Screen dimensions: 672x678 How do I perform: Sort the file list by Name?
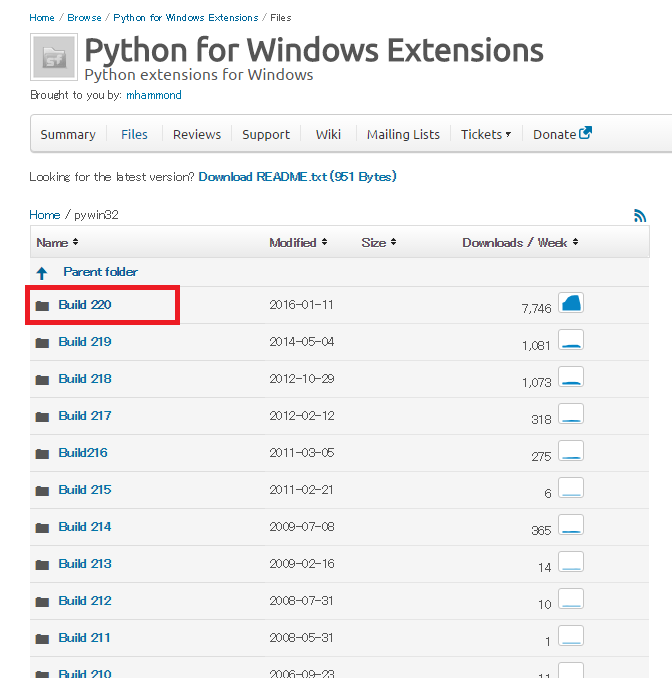coord(57,243)
